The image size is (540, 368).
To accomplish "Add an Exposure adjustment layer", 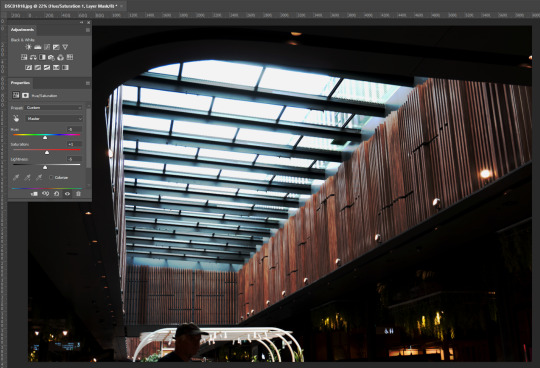I will coord(56,47).
